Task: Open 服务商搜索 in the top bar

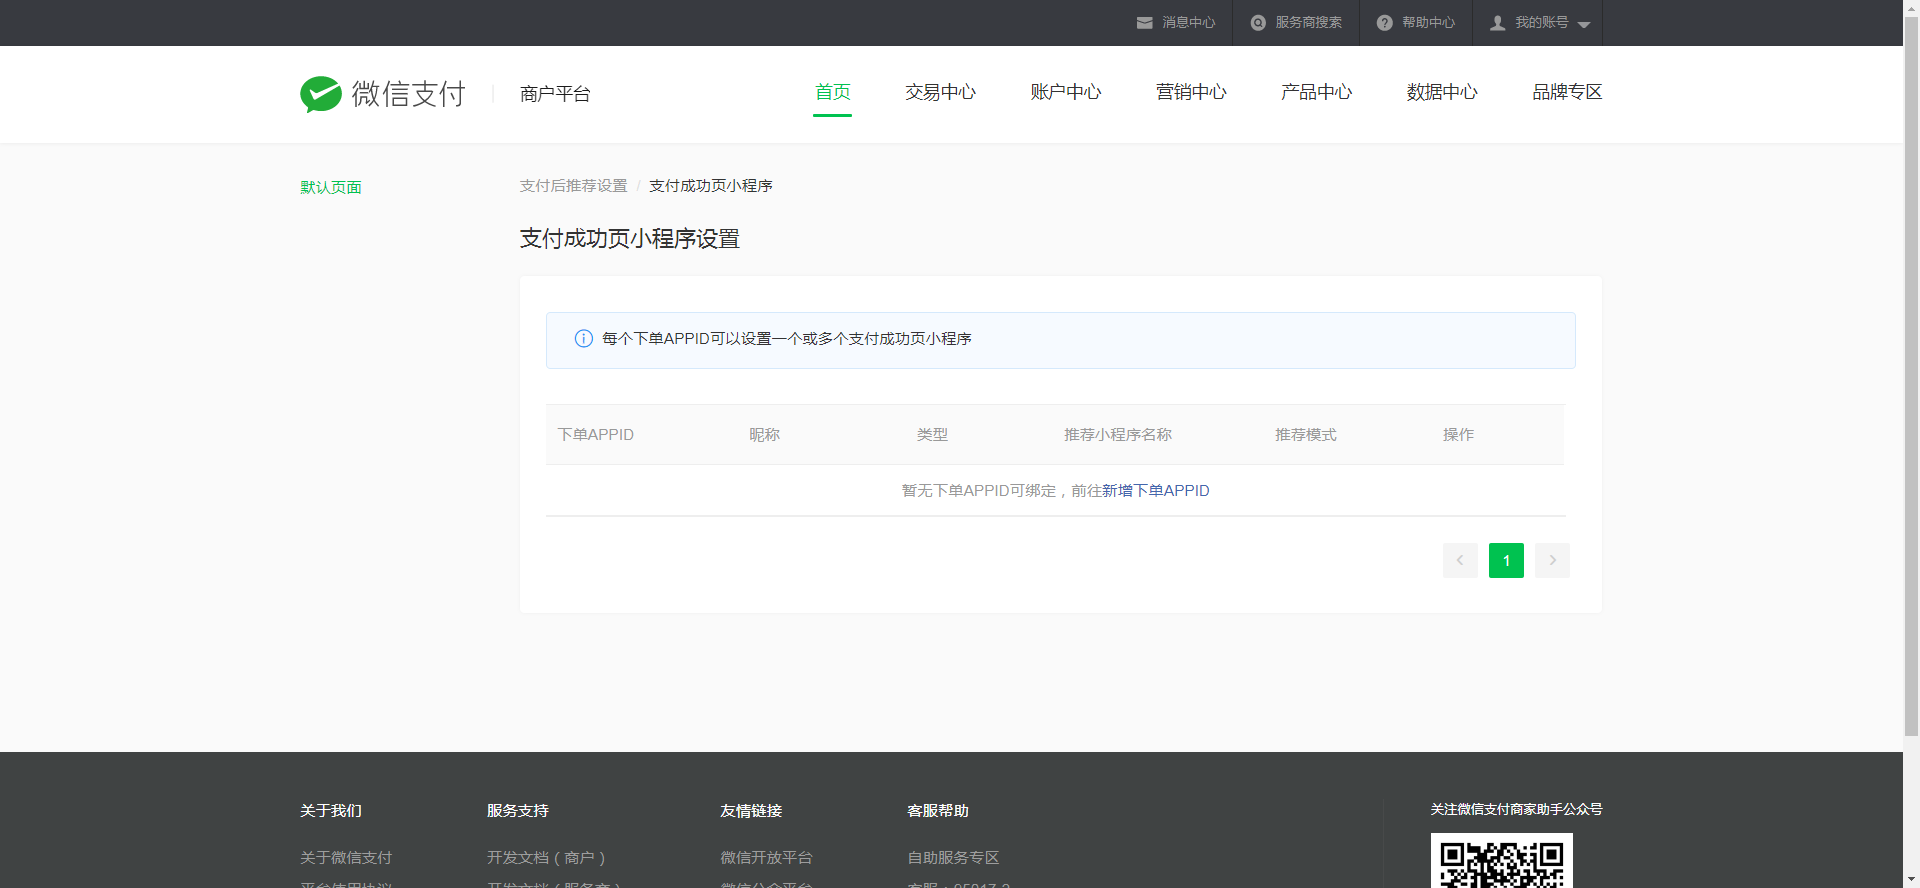Action: (x=1308, y=23)
